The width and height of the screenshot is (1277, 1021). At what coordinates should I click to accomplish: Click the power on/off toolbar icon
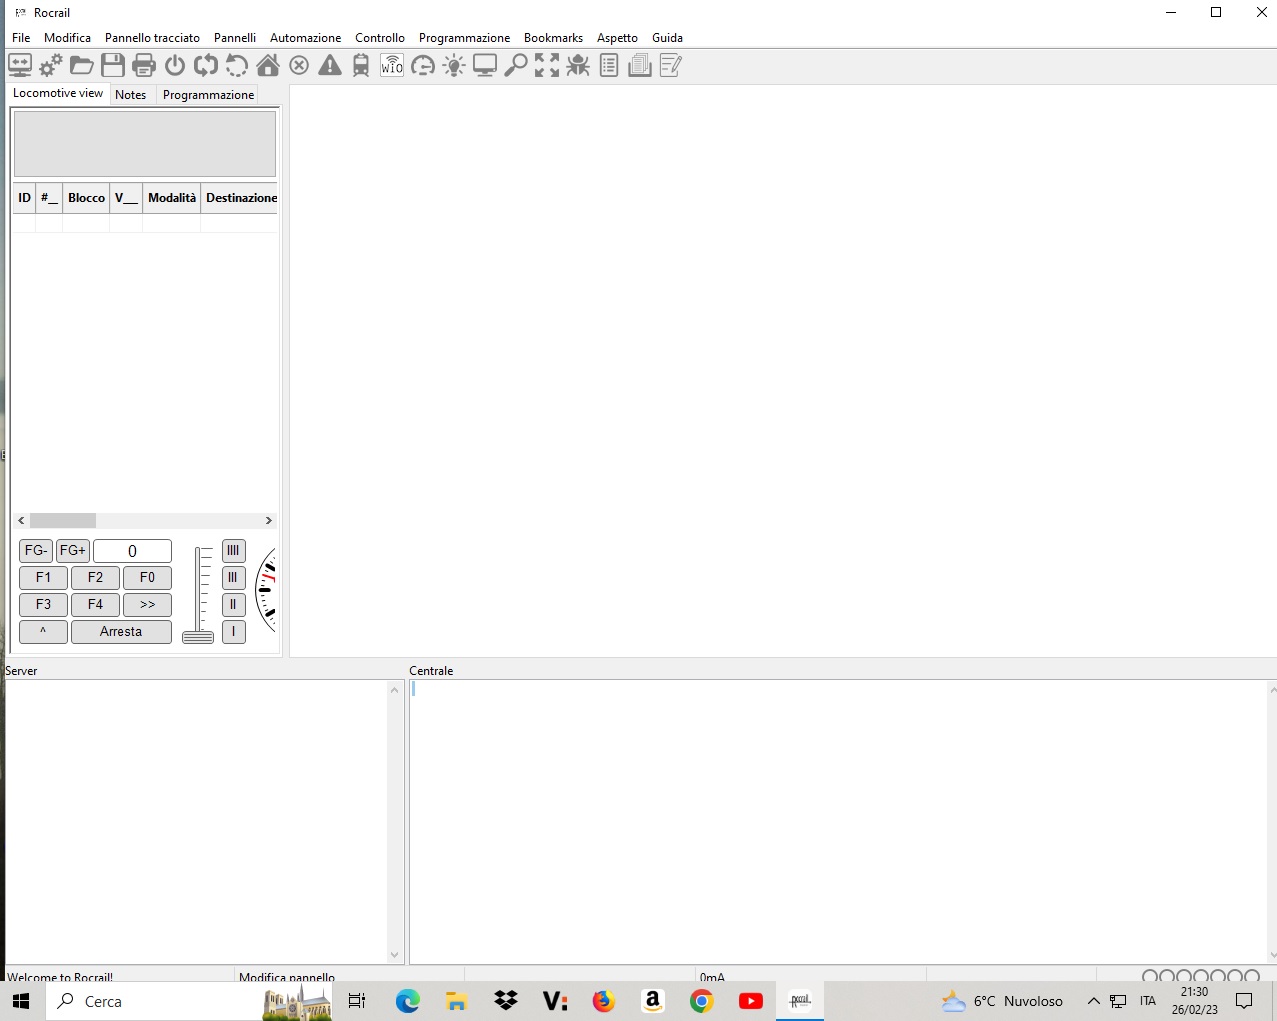point(175,66)
